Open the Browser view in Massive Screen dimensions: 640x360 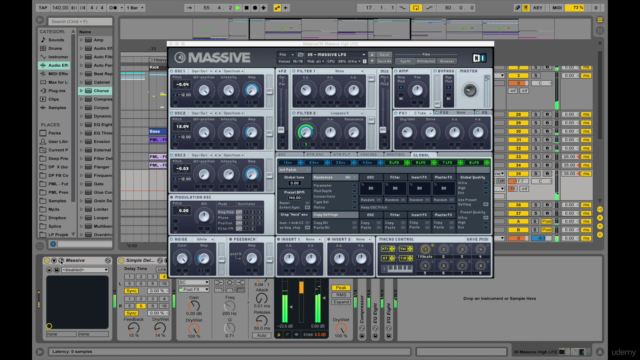447,61
